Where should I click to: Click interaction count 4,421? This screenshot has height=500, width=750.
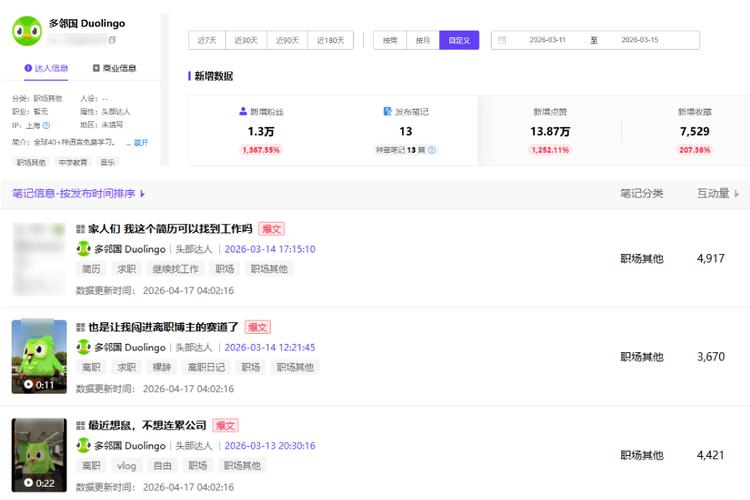coord(710,455)
